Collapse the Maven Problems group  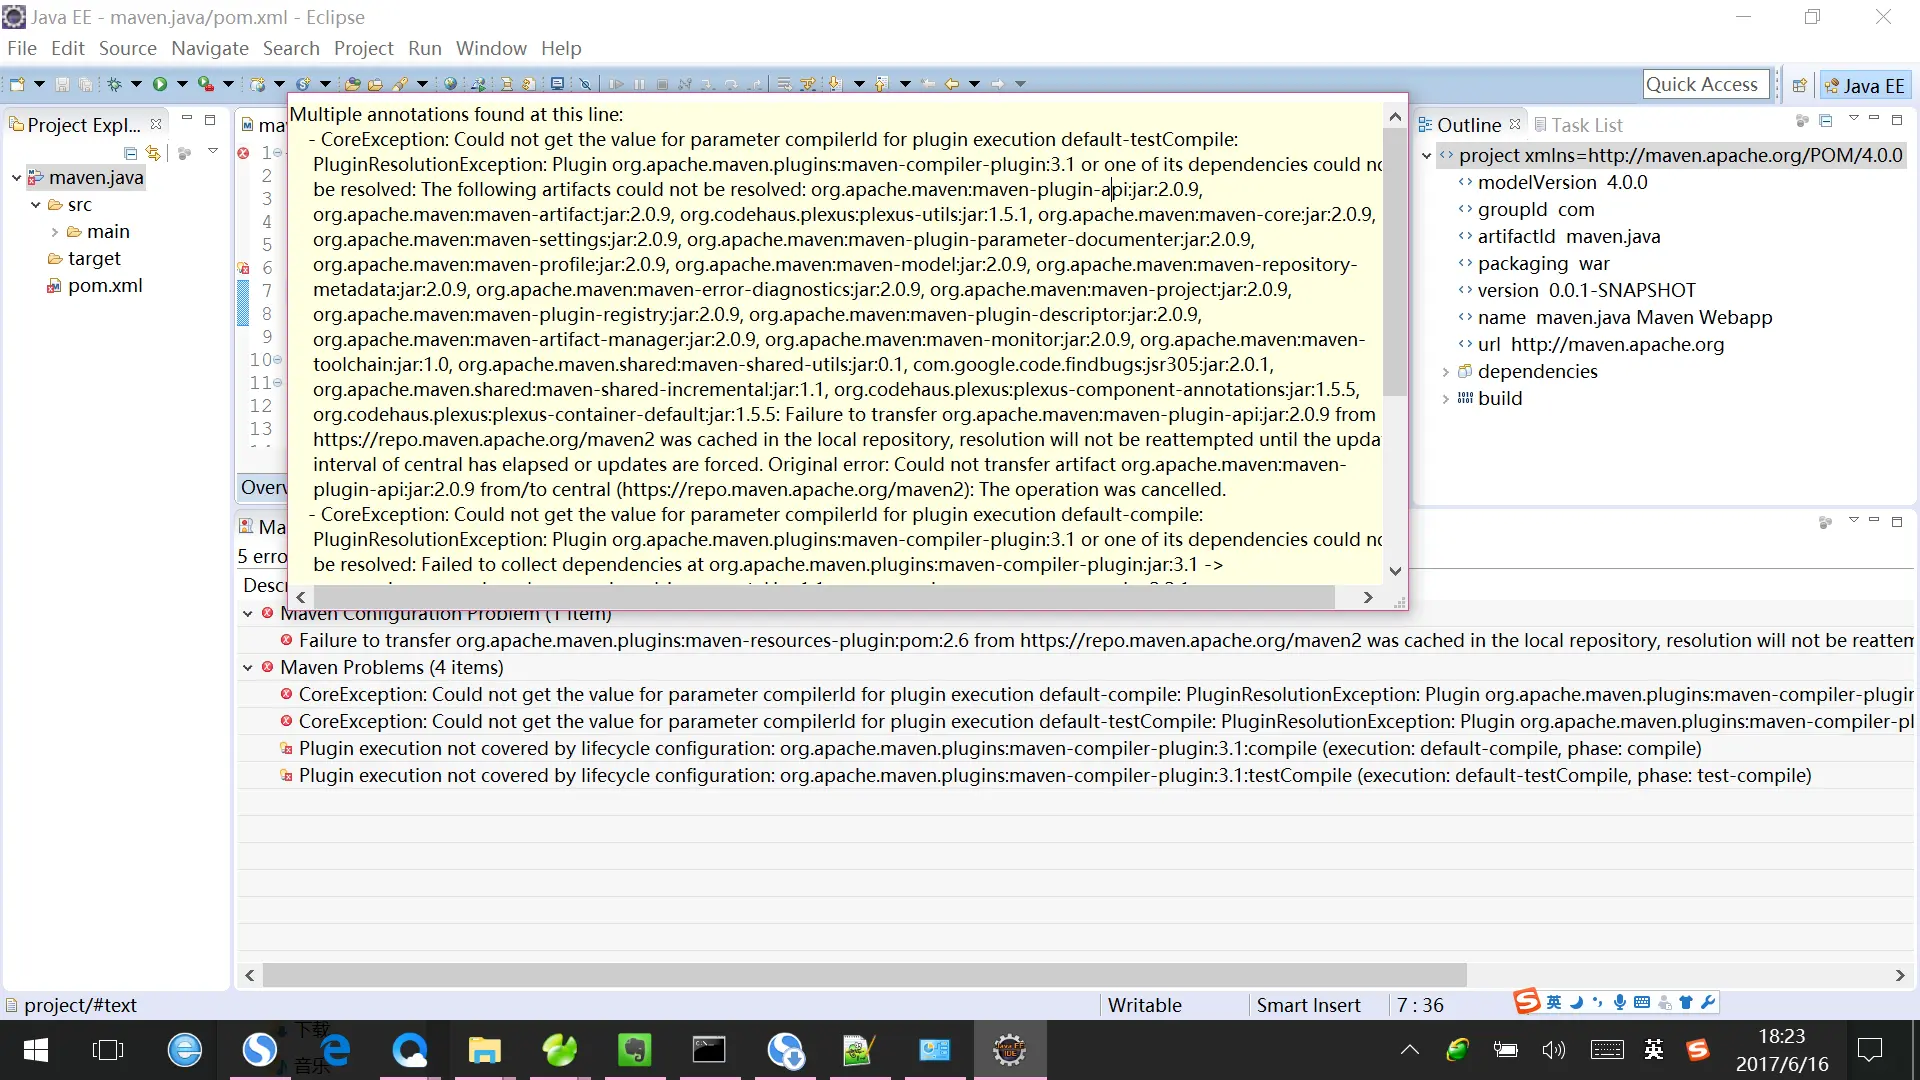pos(248,667)
